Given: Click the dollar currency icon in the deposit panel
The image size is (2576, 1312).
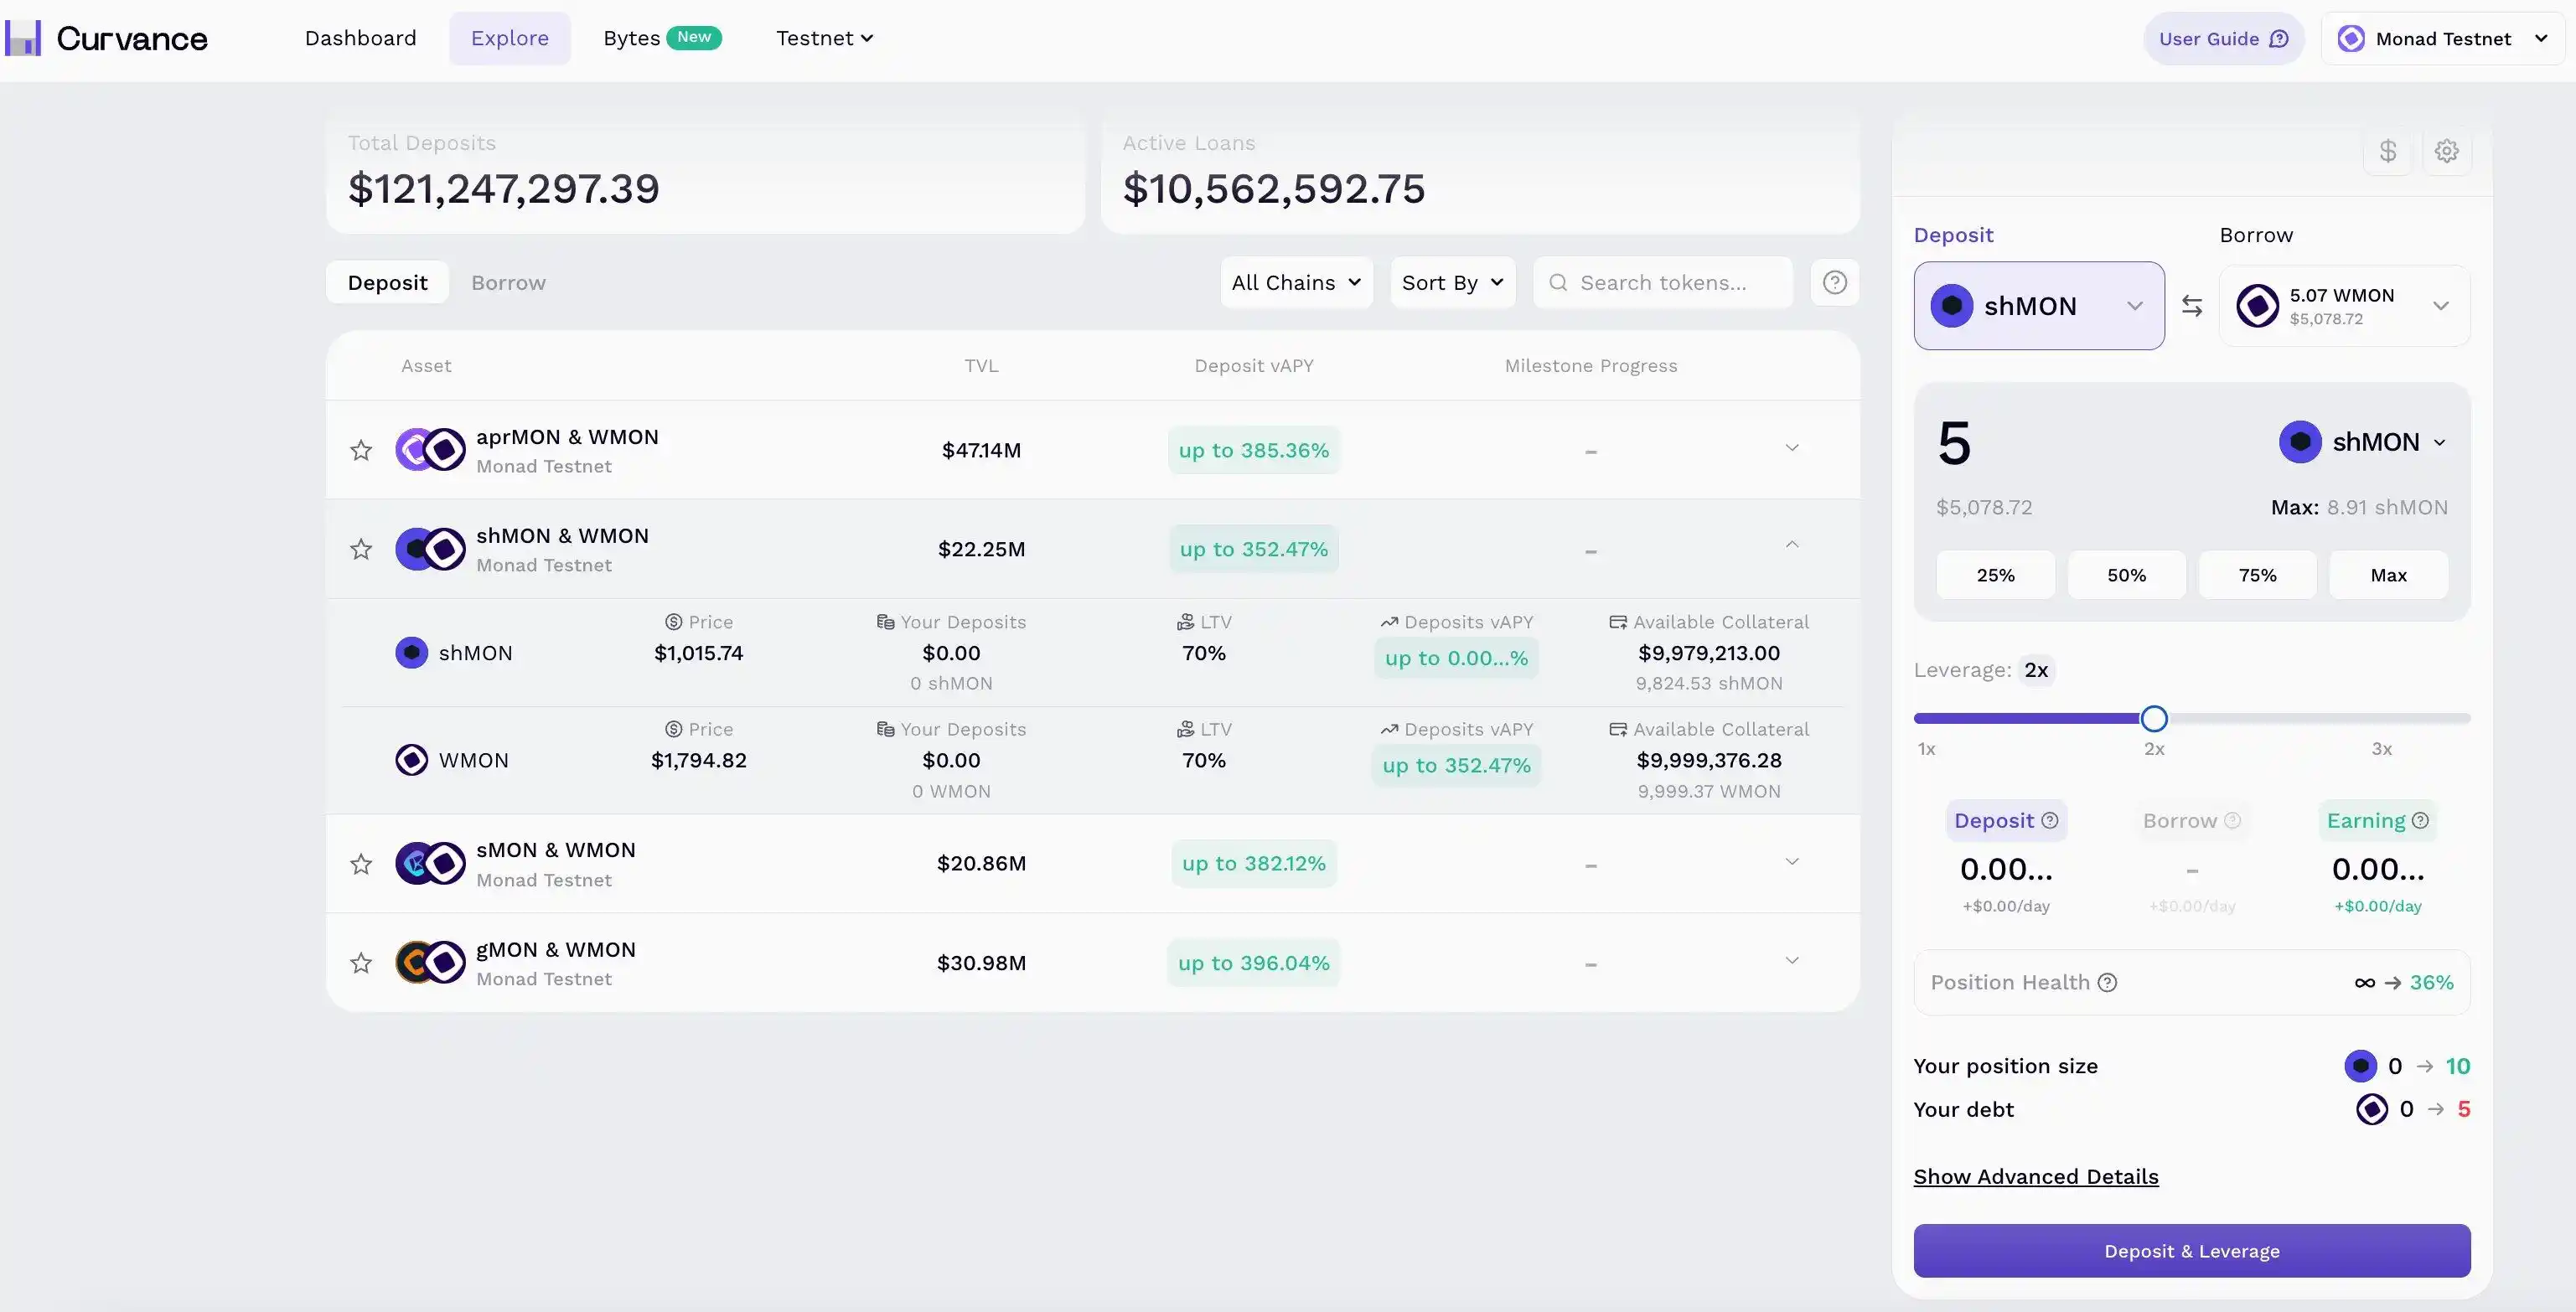Looking at the screenshot, I should point(2388,151).
